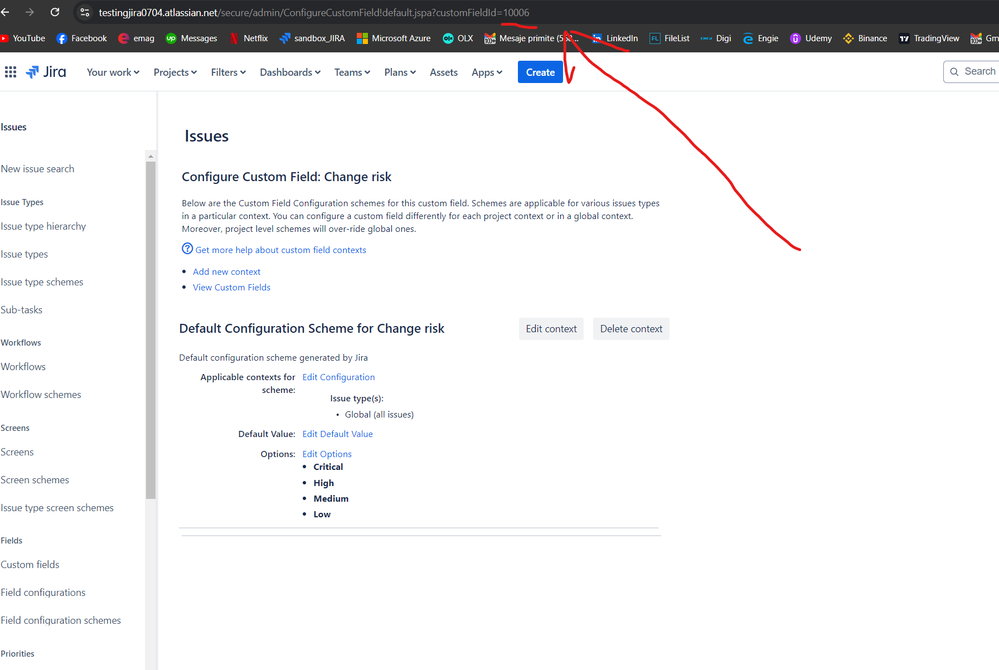
Task: Click the Search field
Action: click(x=971, y=71)
